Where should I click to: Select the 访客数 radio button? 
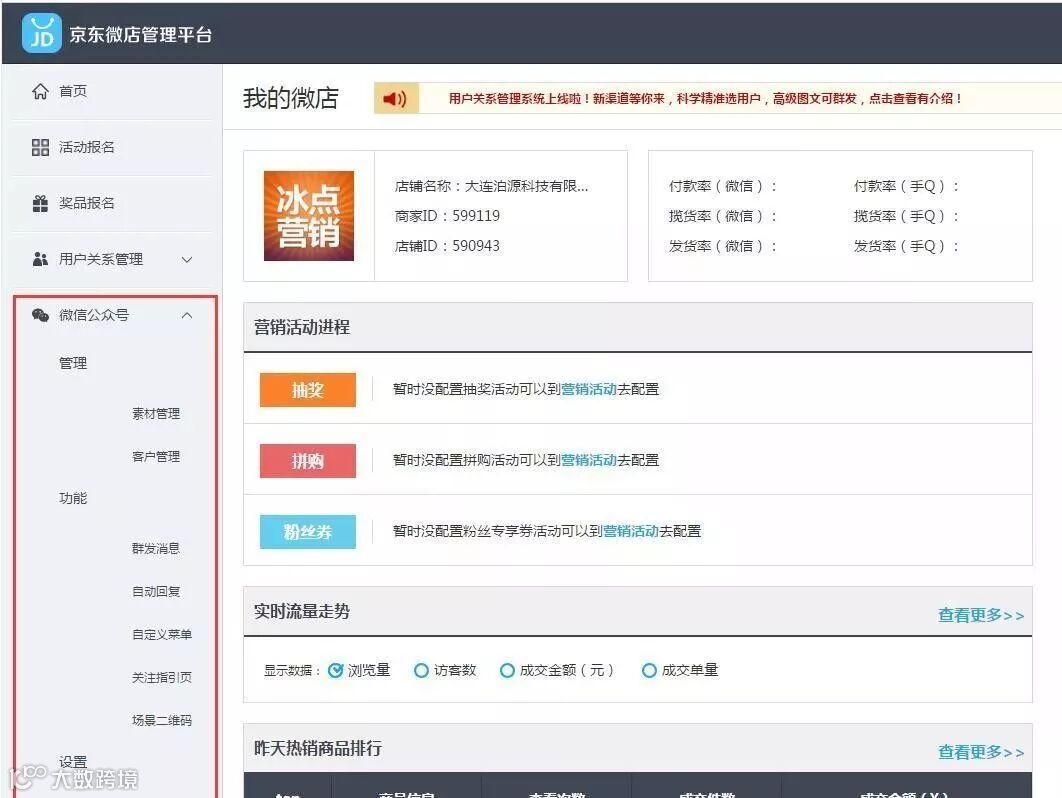pyautogui.click(x=421, y=671)
